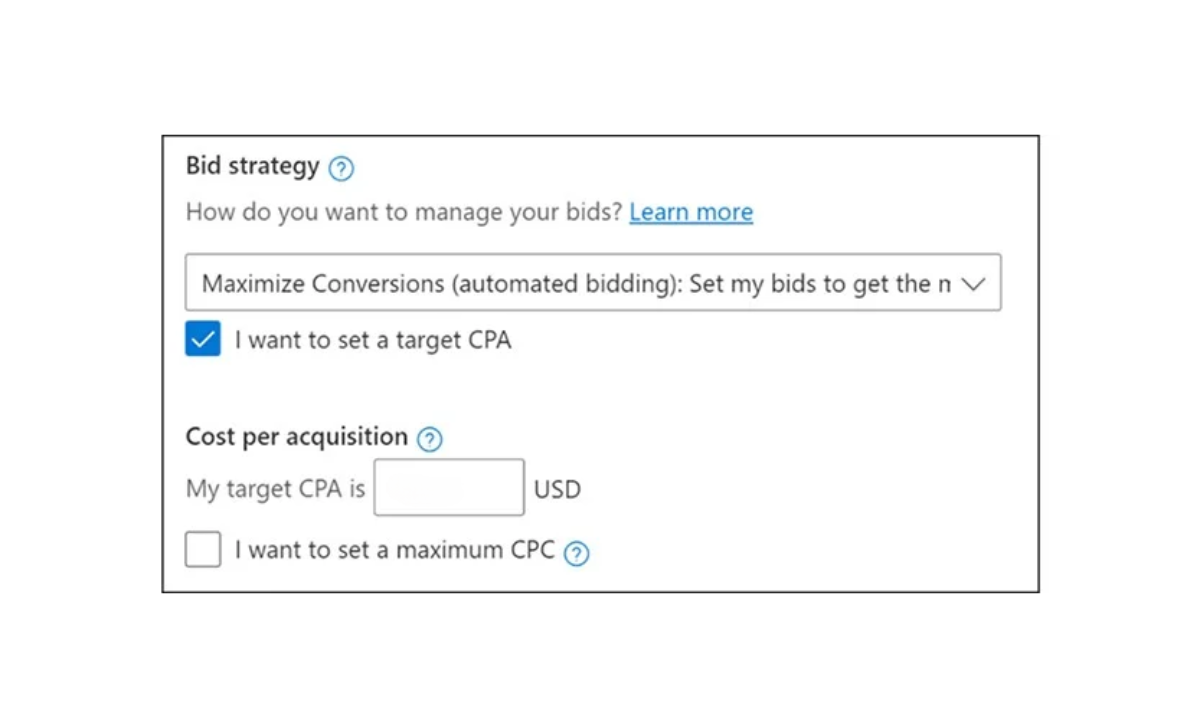The width and height of the screenshot is (1200, 728).
Task: Click the 'I want to set a maximum CPC' label
Action: 395,550
